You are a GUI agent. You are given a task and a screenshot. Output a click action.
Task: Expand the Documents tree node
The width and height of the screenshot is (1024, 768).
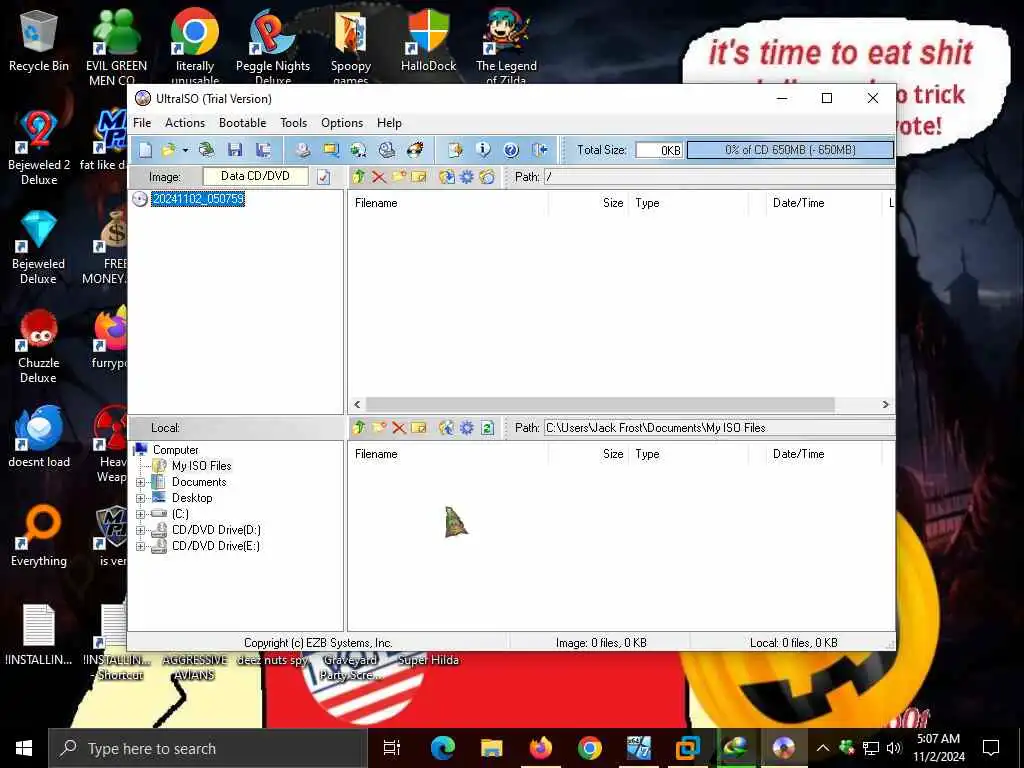140,483
